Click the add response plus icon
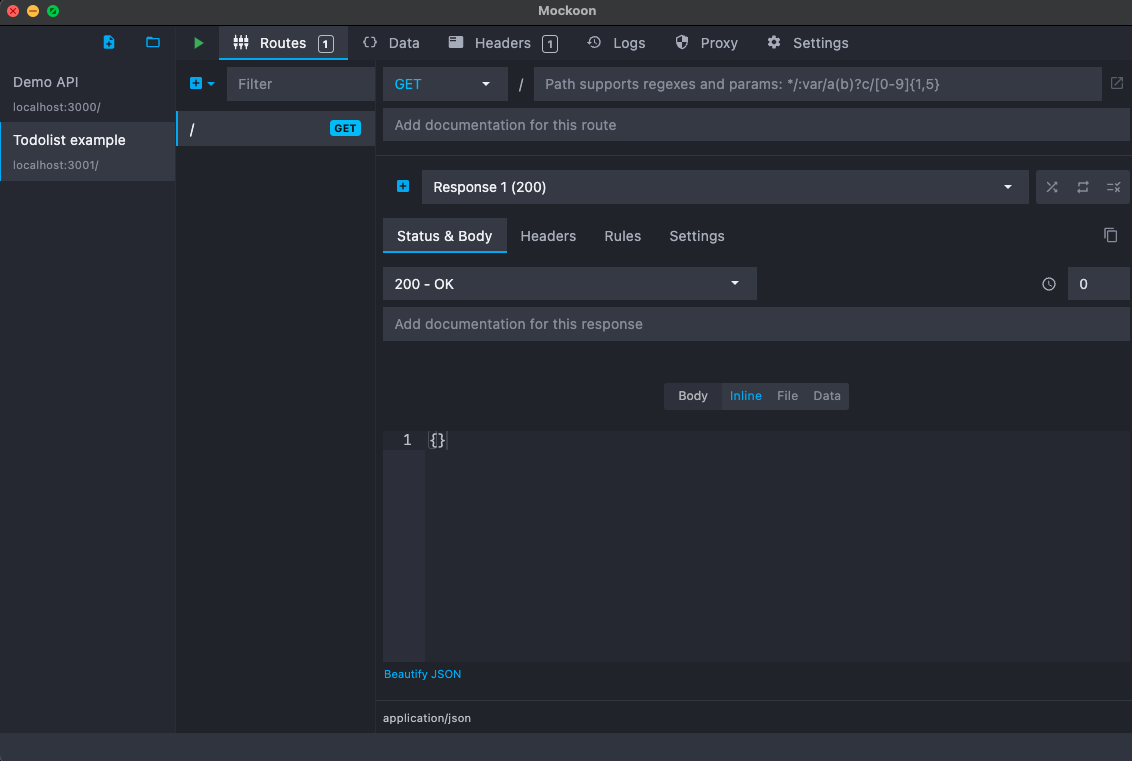 [x=403, y=187]
